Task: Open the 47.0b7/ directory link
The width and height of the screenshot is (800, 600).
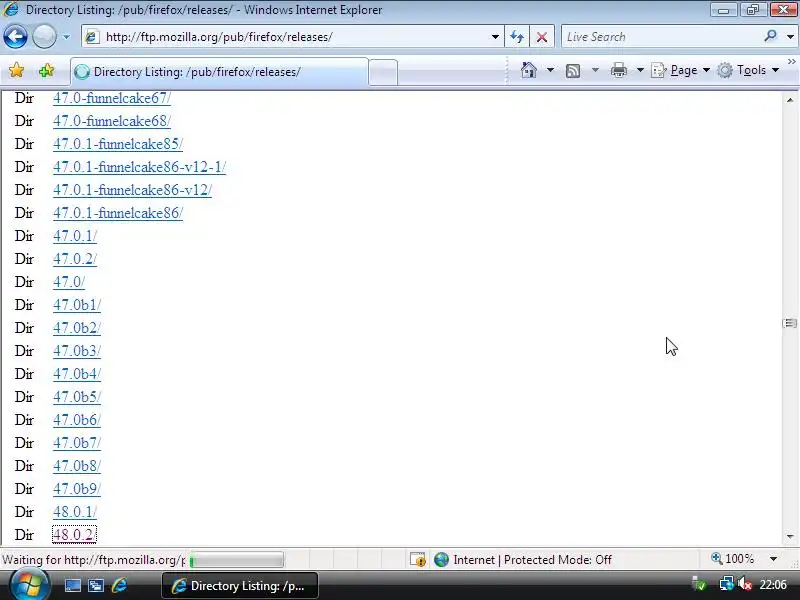Action: click(x=77, y=442)
